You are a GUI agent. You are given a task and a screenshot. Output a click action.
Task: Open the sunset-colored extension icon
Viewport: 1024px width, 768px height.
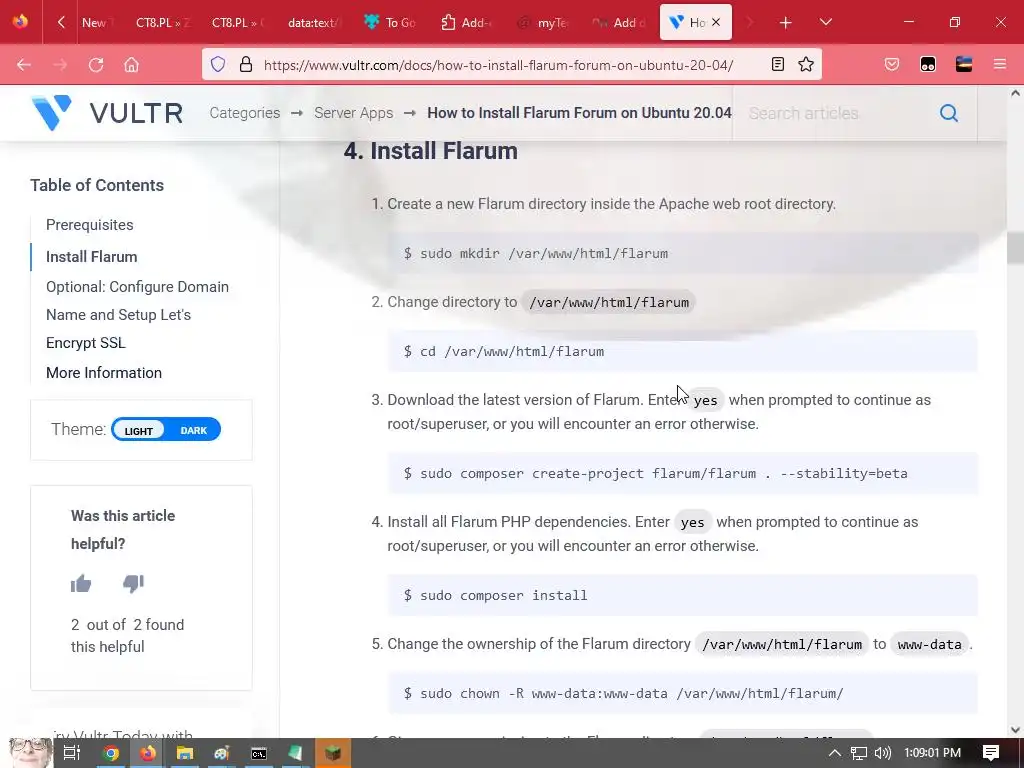[963, 64]
